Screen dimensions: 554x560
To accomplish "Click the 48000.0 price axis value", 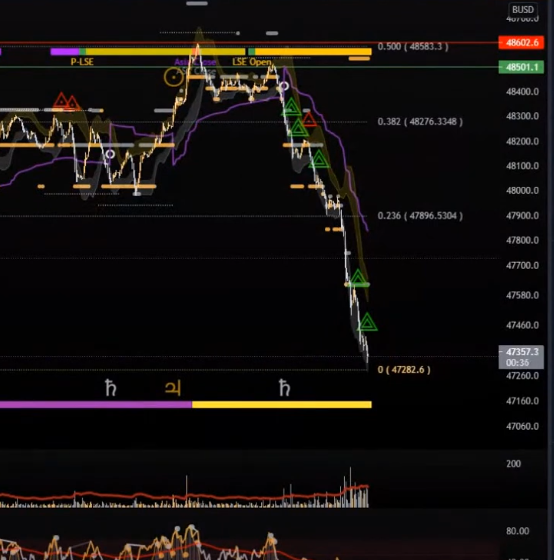I will click(x=522, y=190).
